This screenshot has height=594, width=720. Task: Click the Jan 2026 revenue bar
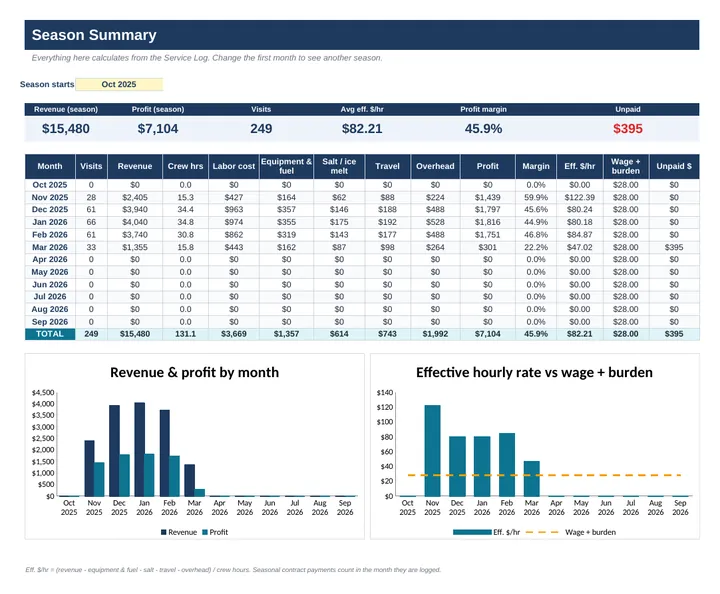(x=140, y=449)
